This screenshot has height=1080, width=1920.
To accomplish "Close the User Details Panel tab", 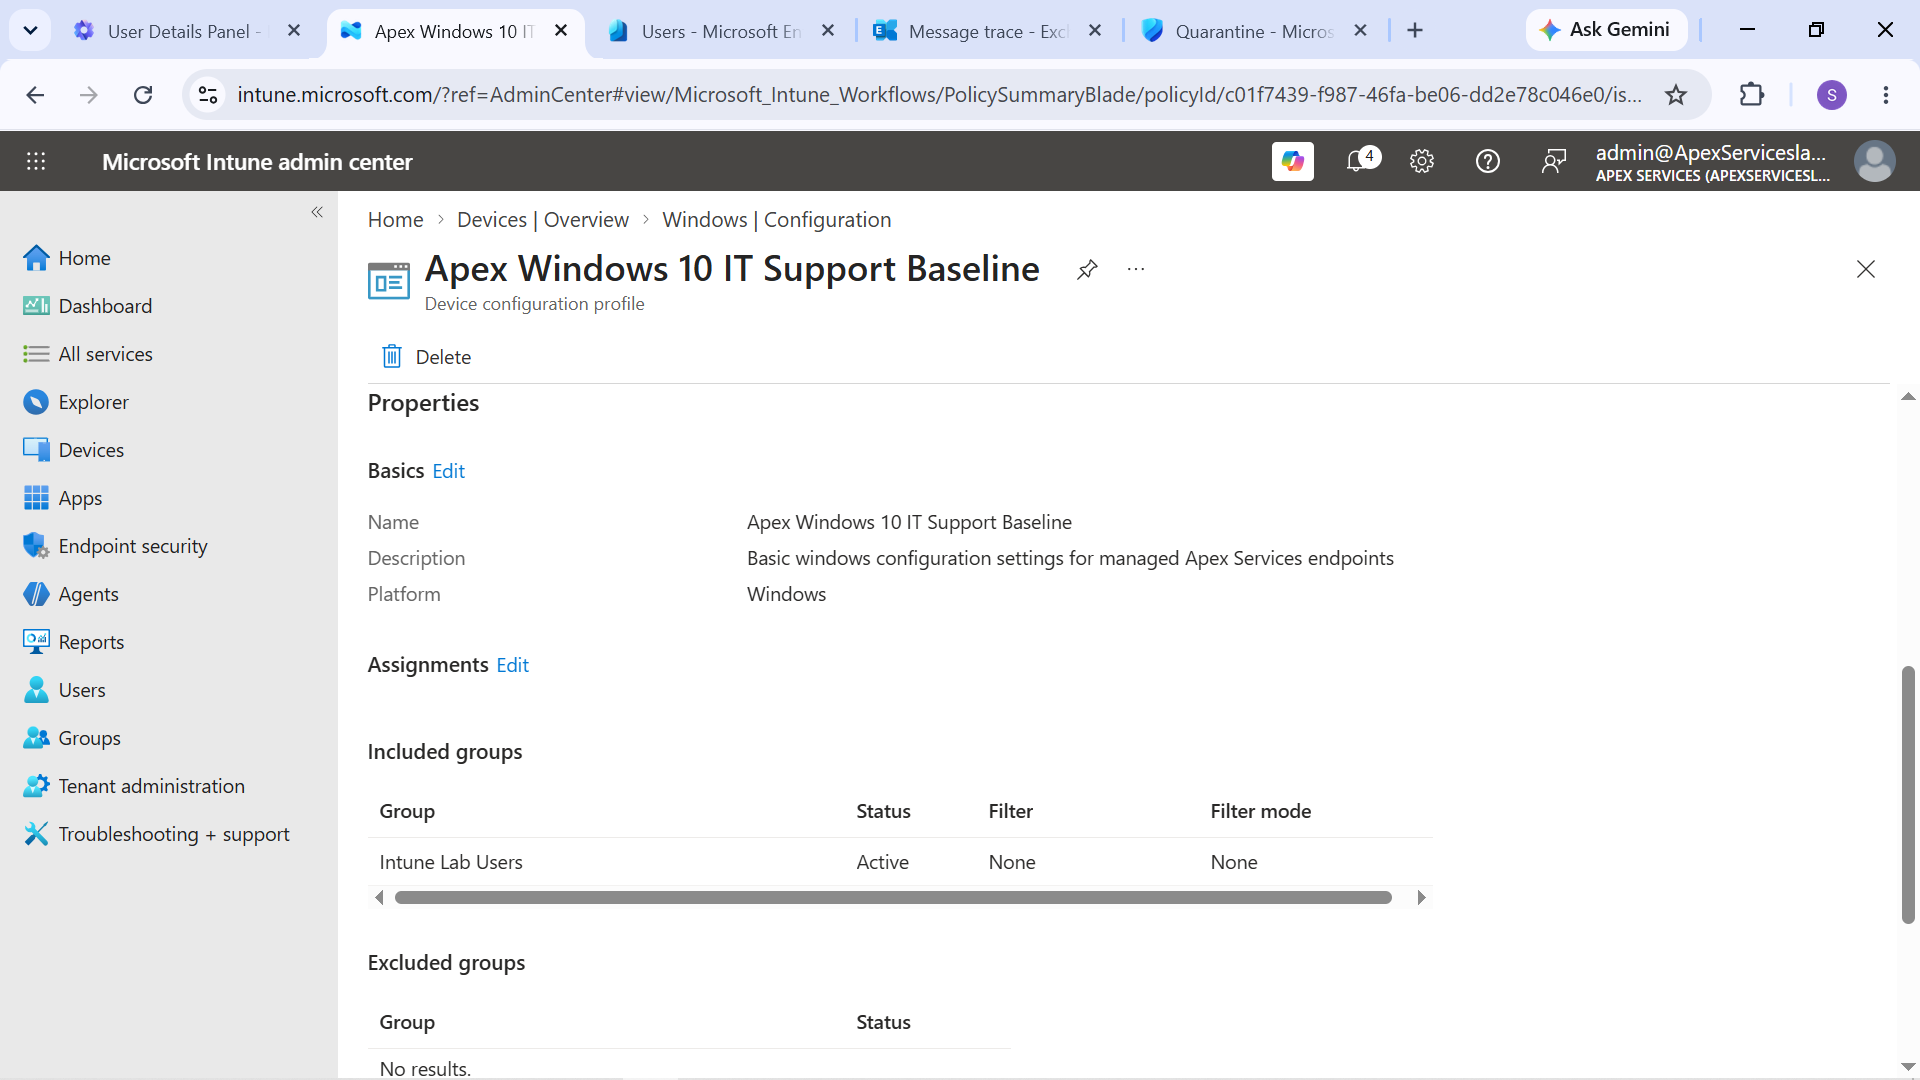I will [x=294, y=31].
